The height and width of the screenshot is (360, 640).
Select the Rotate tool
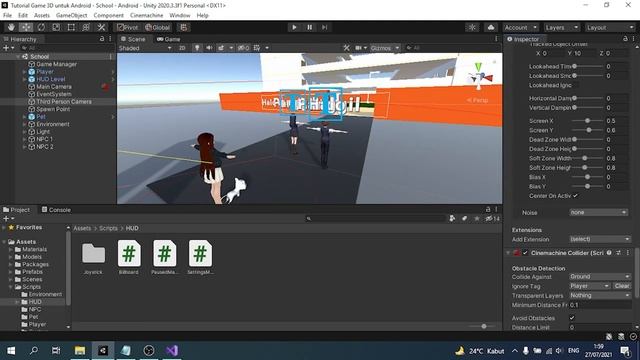point(41,27)
